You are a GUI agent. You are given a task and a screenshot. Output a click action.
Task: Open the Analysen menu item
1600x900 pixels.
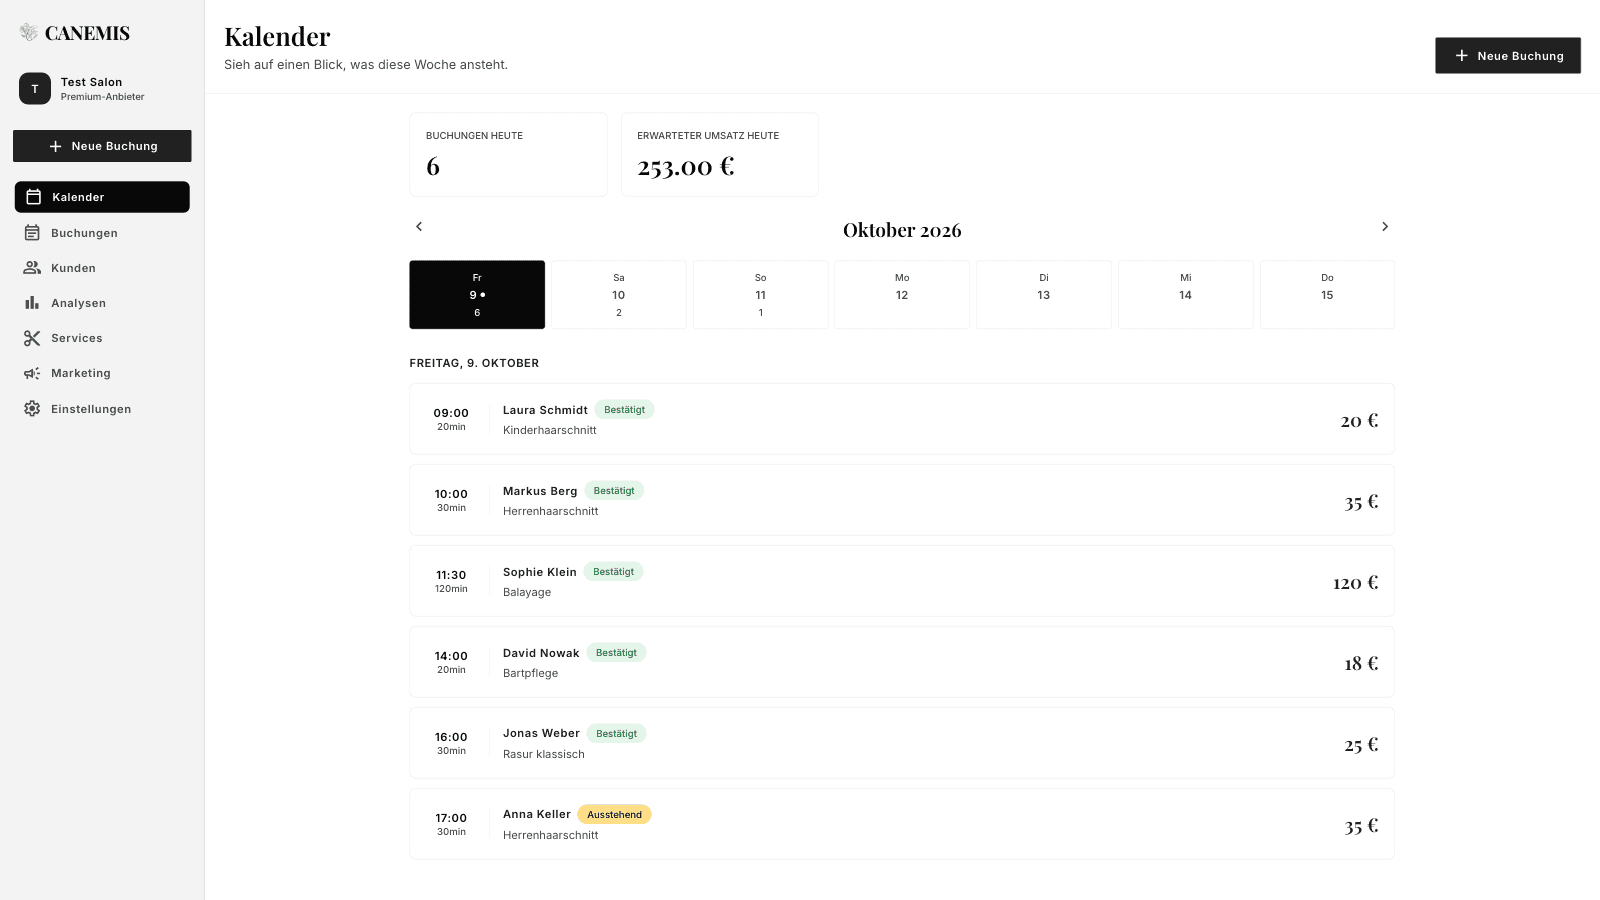pos(102,303)
